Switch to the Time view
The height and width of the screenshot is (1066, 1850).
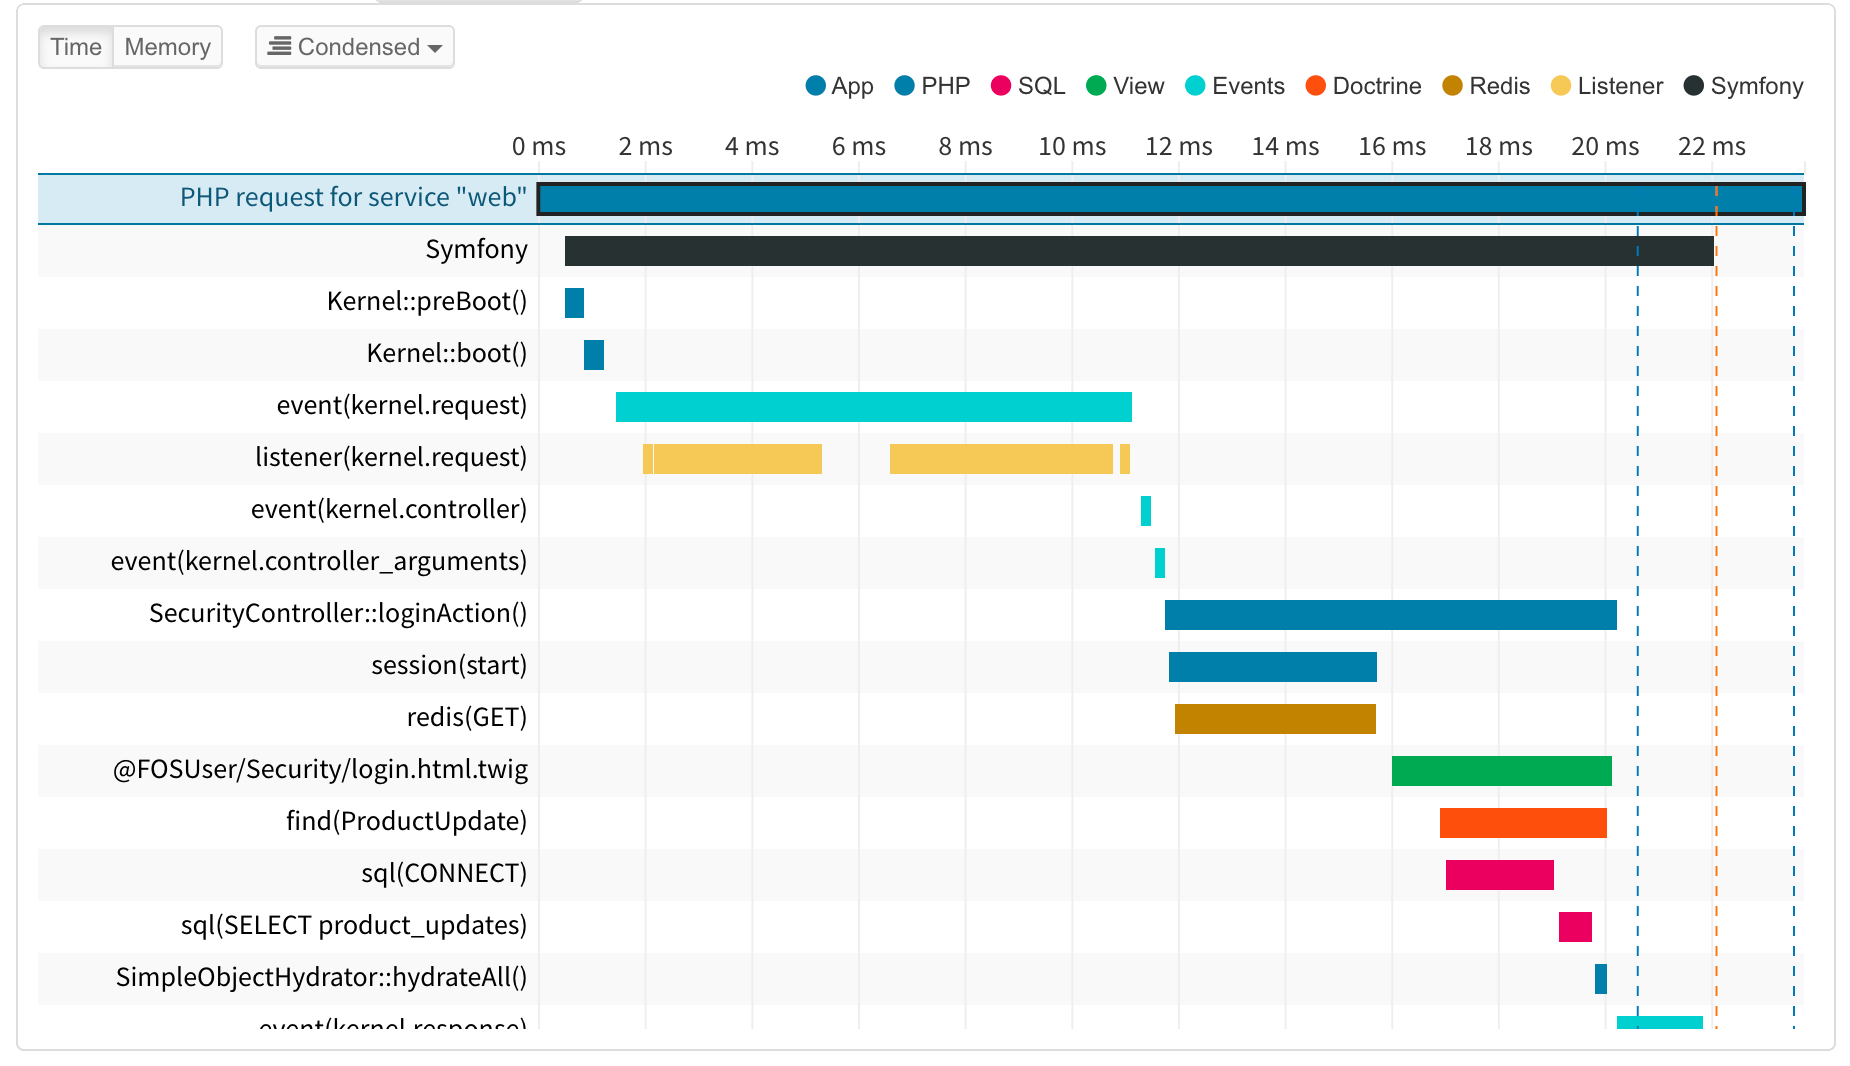tap(76, 47)
